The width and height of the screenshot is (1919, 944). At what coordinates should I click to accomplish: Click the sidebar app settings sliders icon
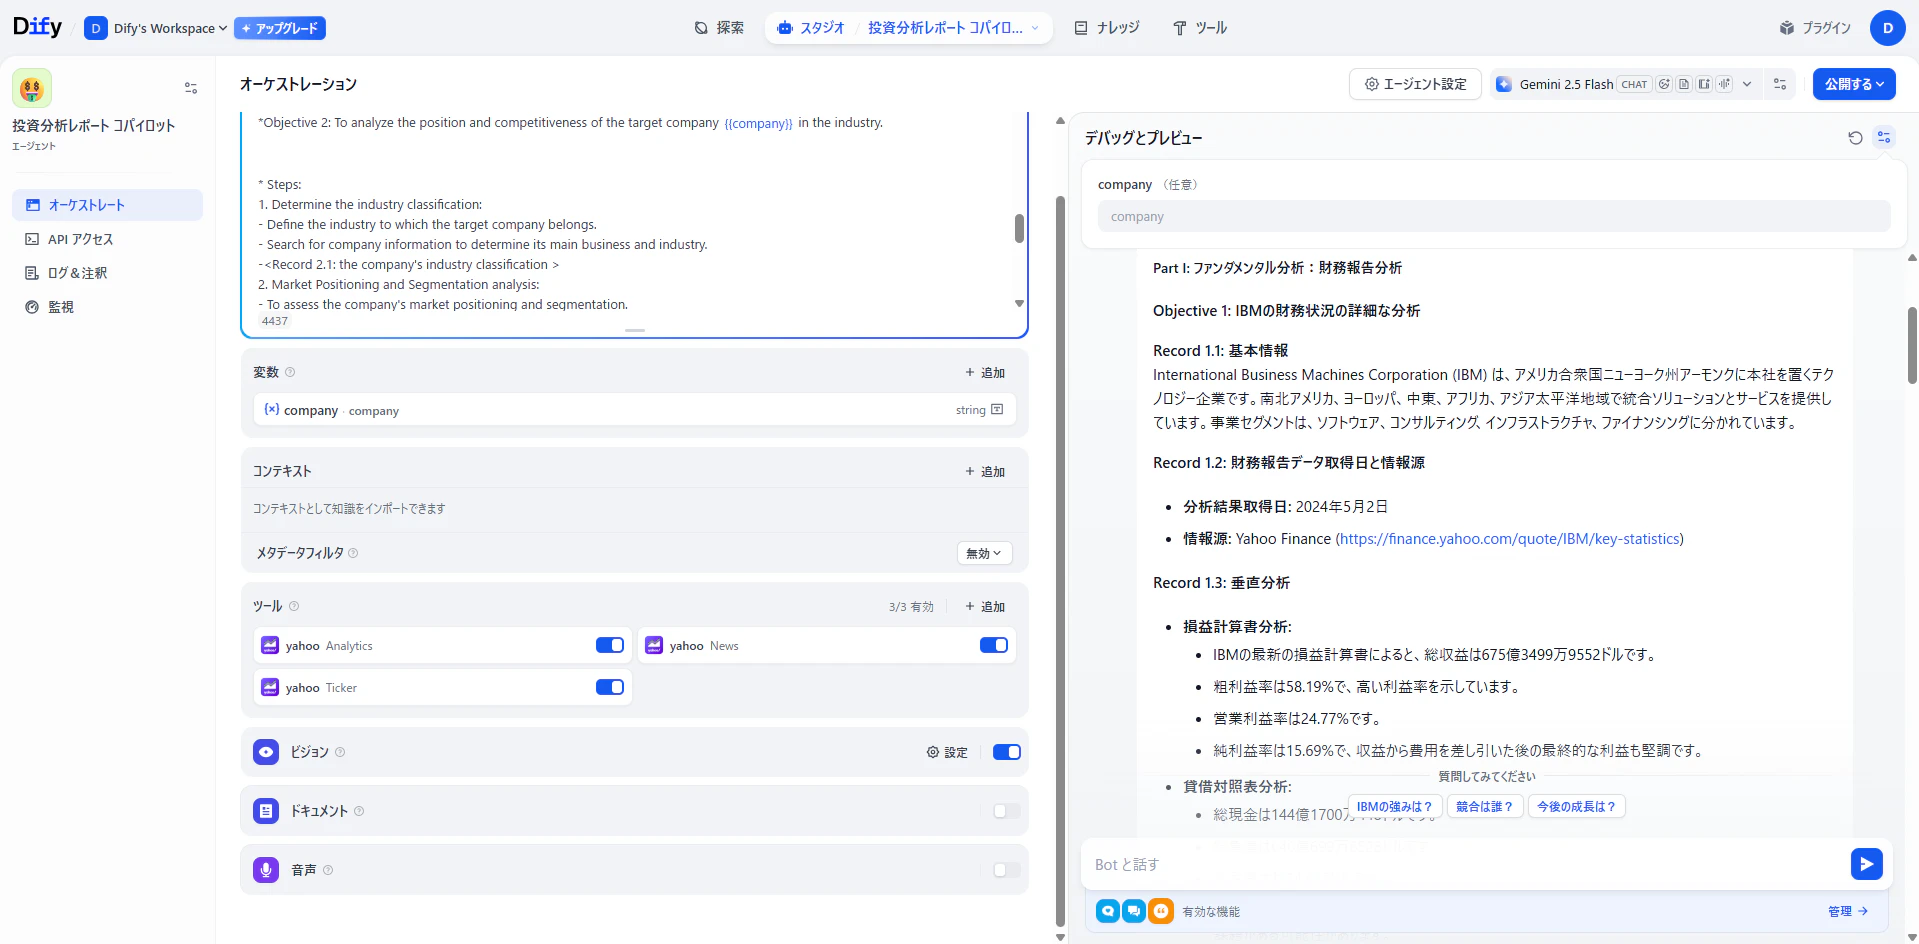(191, 88)
